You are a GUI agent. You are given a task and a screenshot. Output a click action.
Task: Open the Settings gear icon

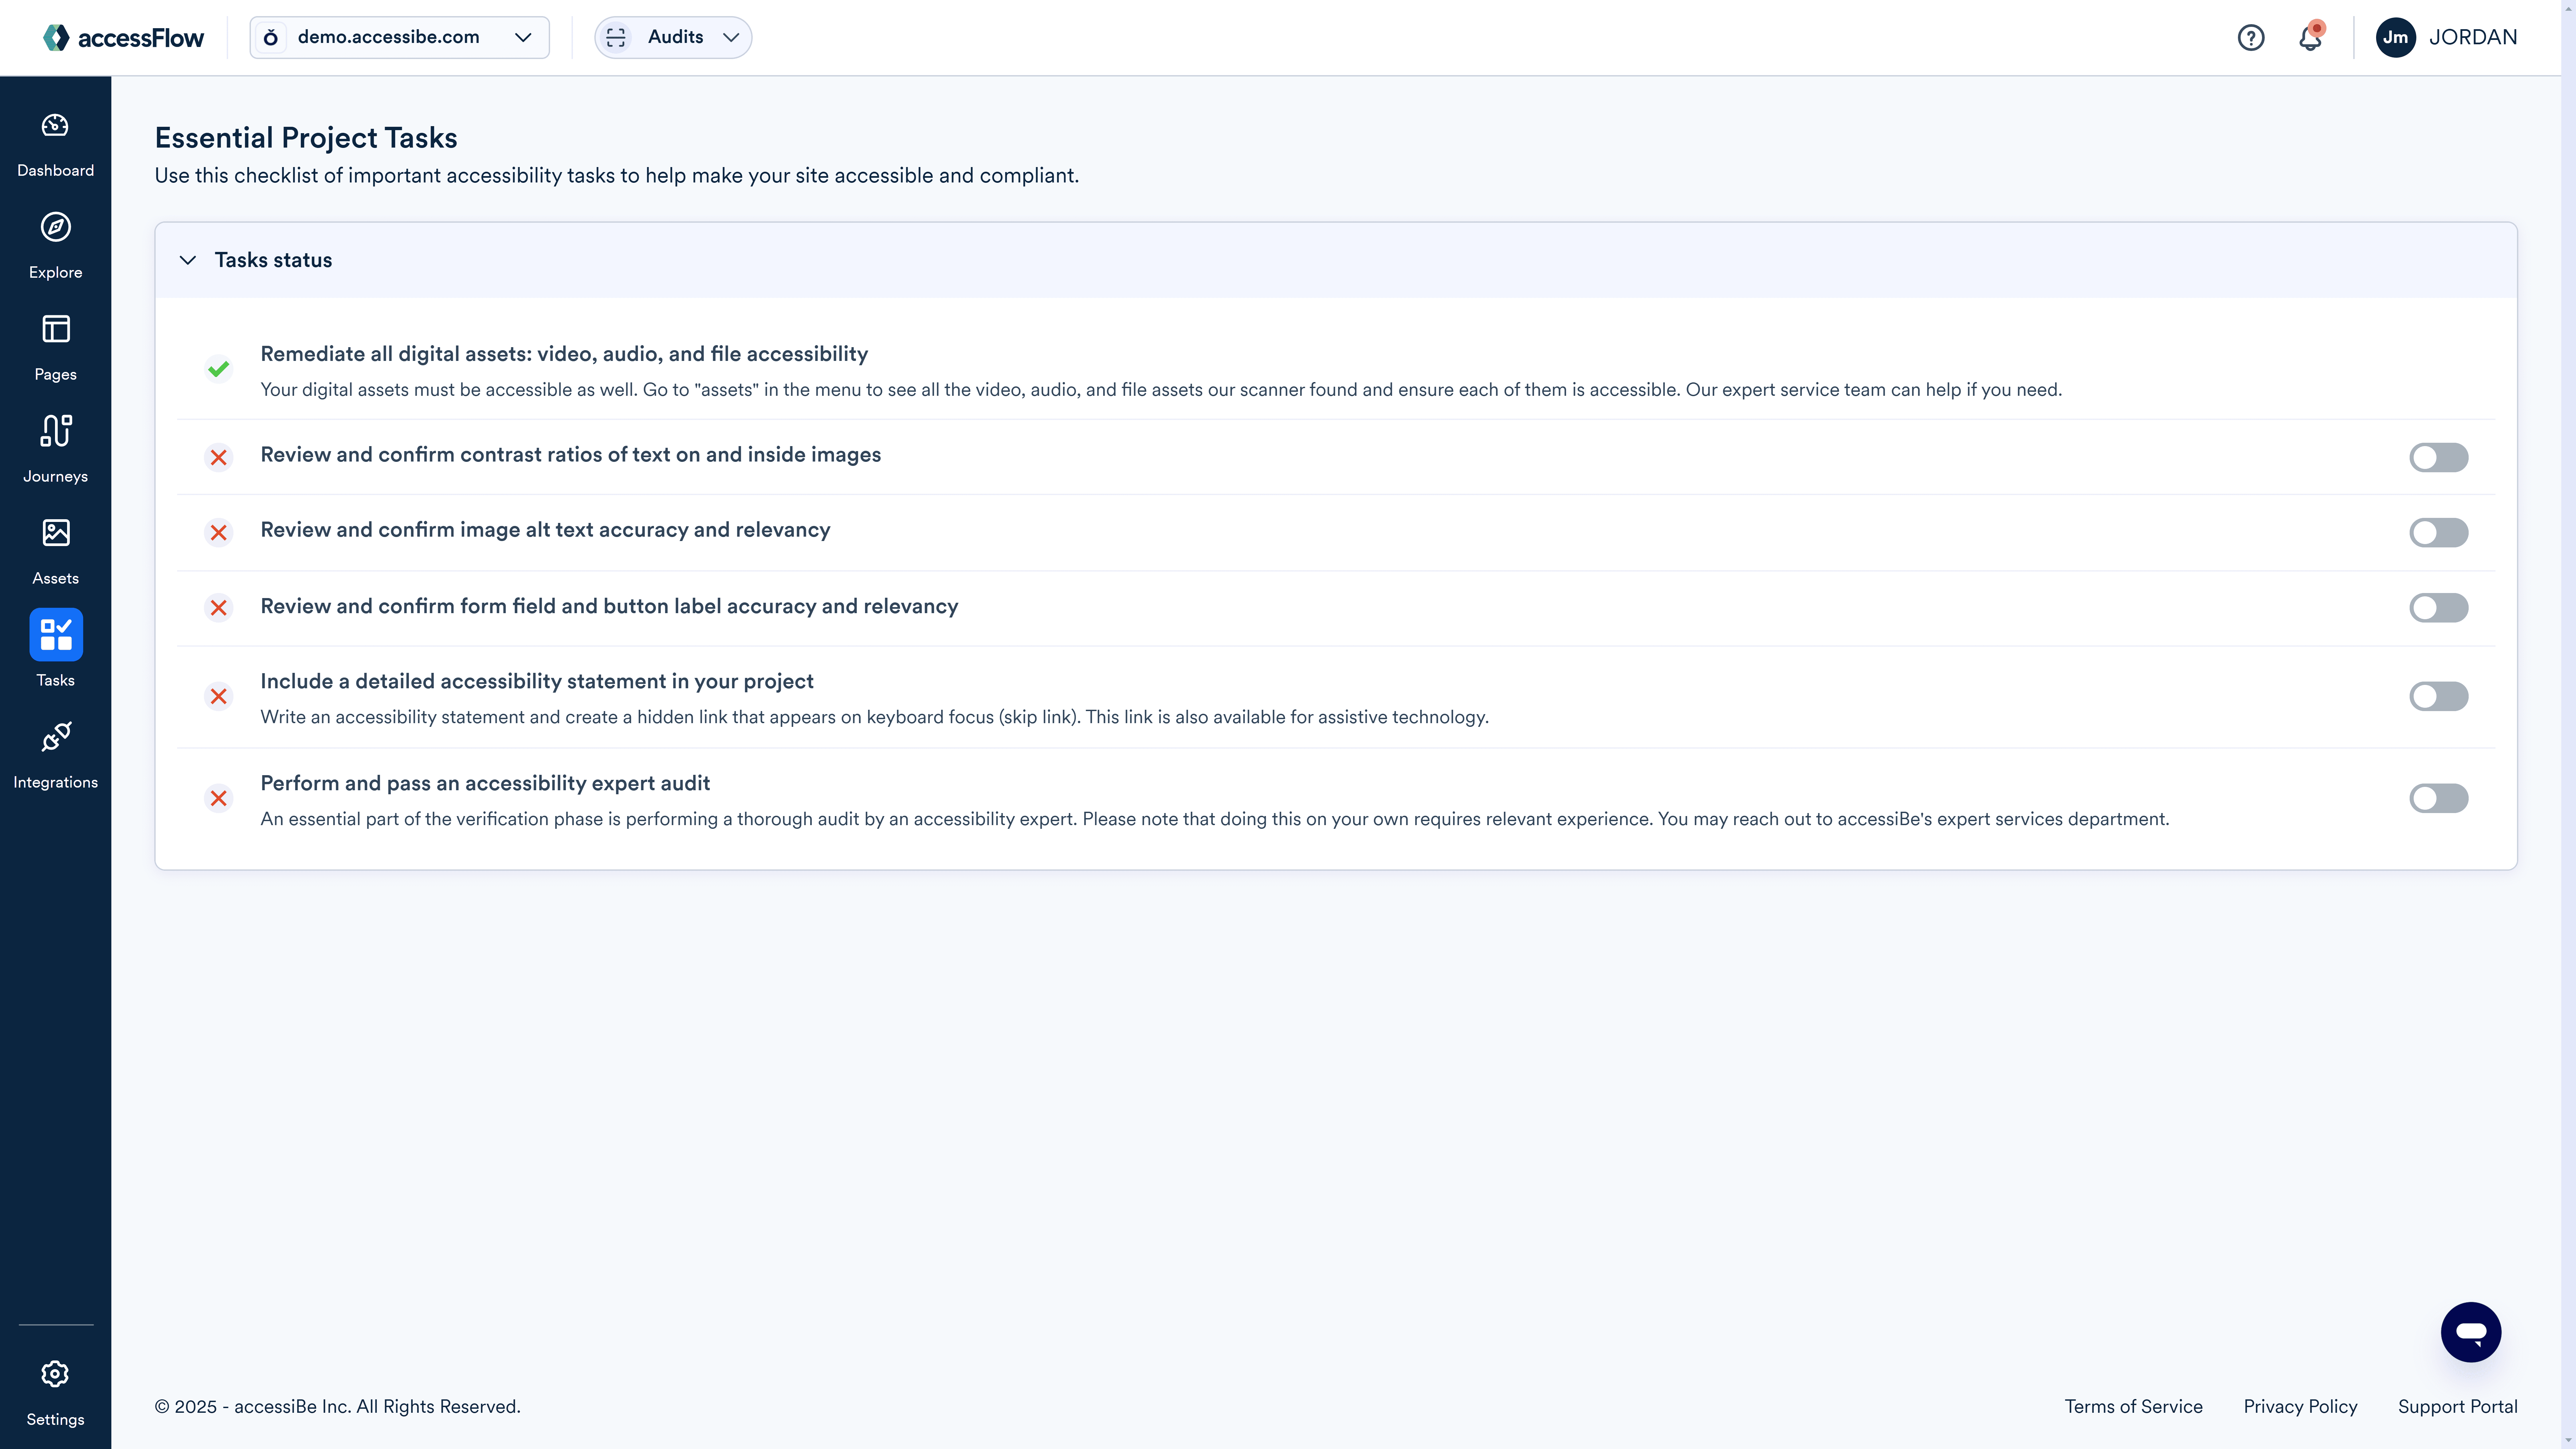click(x=55, y=1374)
